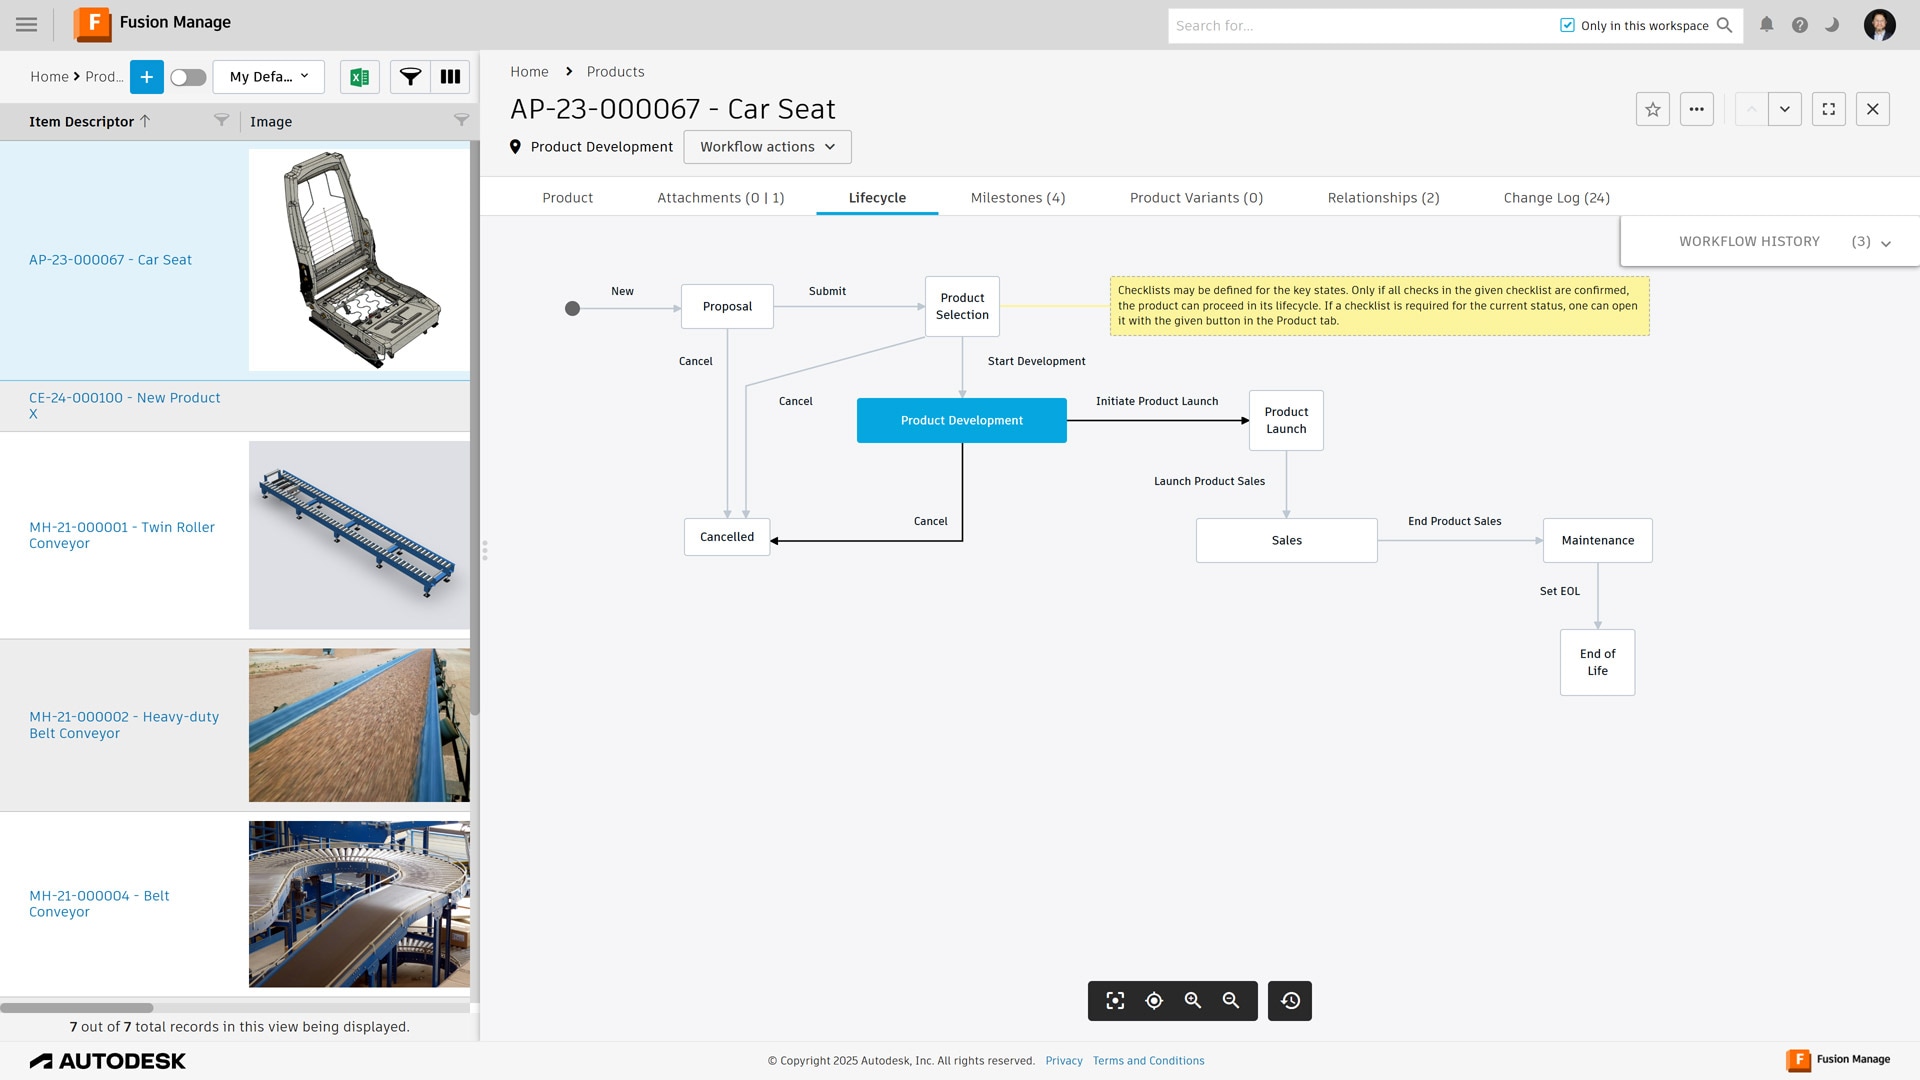The image size is (1920, 1080).
Task: Add item to favorites with star icon
Action: [x=1652, y=109]
